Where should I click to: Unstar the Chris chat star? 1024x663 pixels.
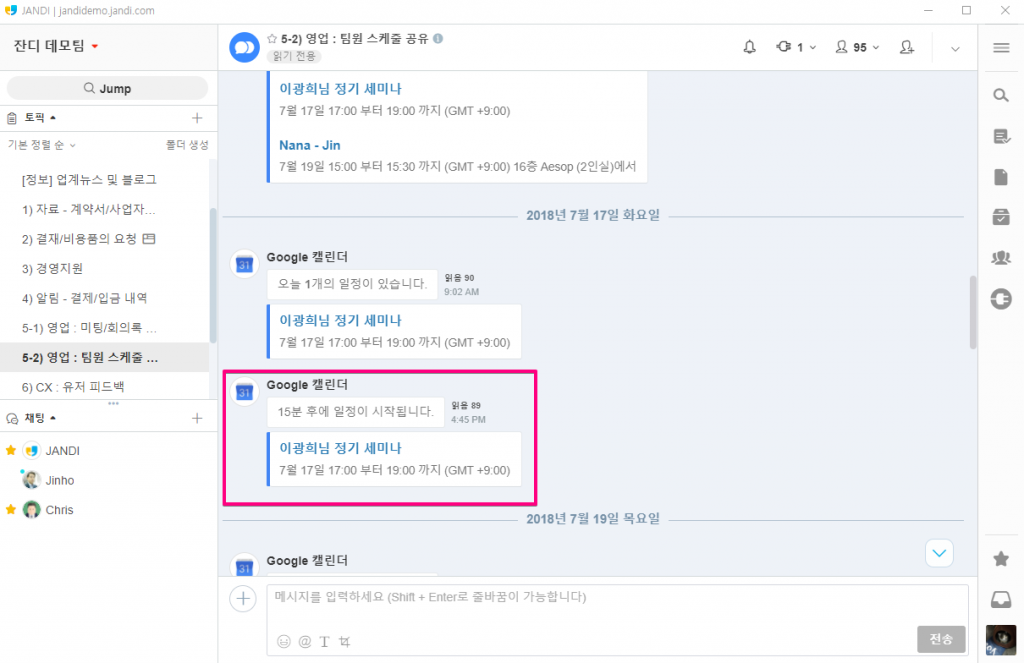10,509
